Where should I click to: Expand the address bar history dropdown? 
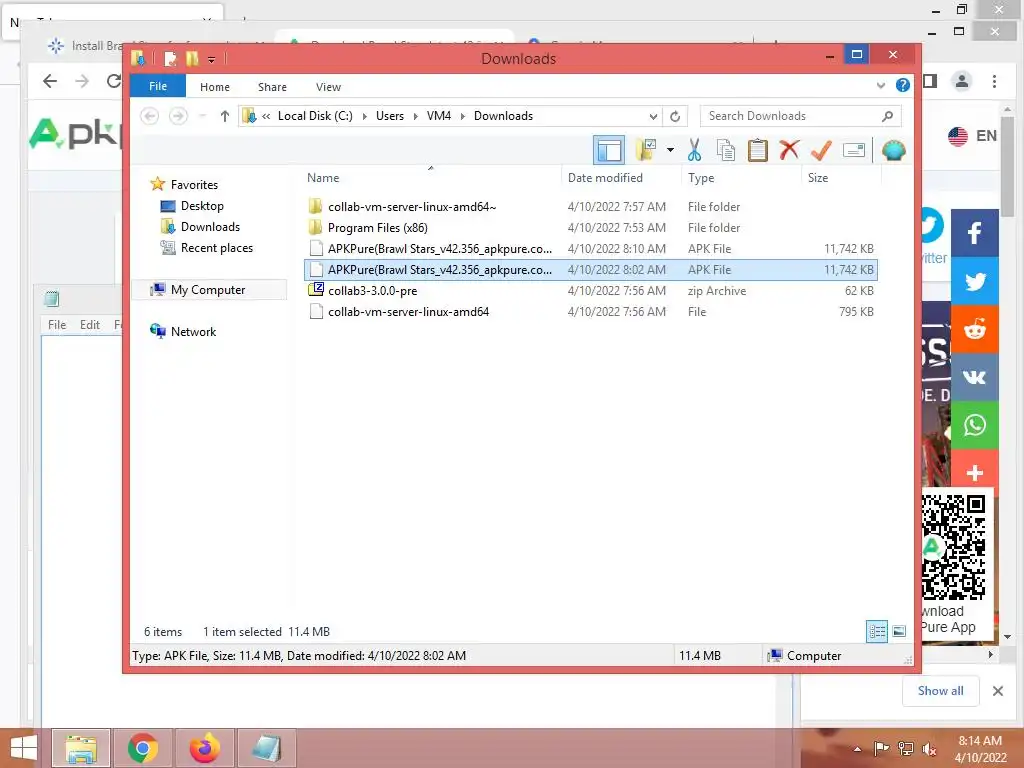click(653, 116)
